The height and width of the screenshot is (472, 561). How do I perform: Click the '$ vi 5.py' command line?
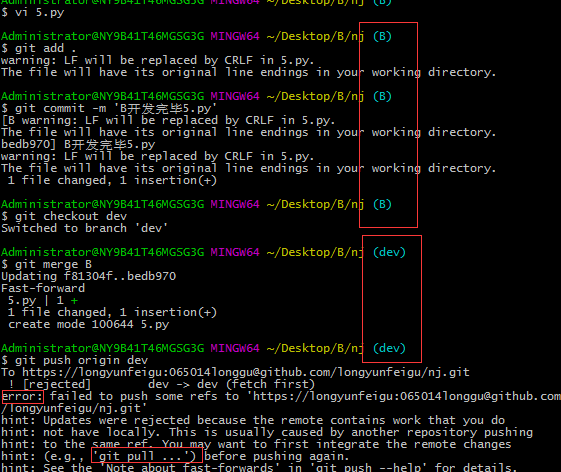(33, 13)
